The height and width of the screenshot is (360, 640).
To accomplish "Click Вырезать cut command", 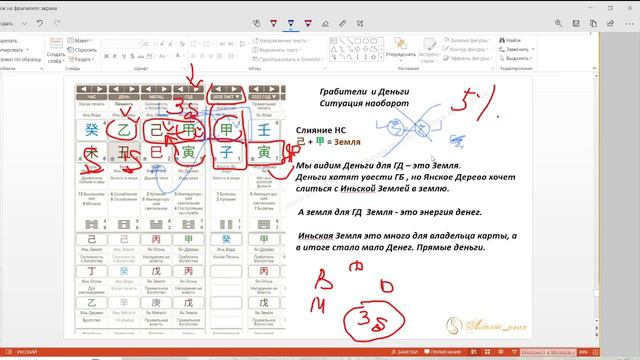I will coord(8,40).
